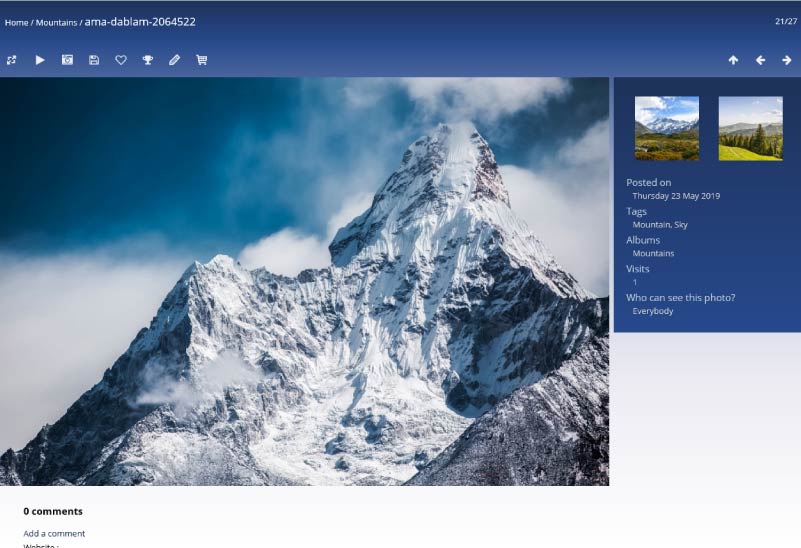The image size is (801, 548).
Task: Select the Sky tag
Action: [x=681, y=225]
